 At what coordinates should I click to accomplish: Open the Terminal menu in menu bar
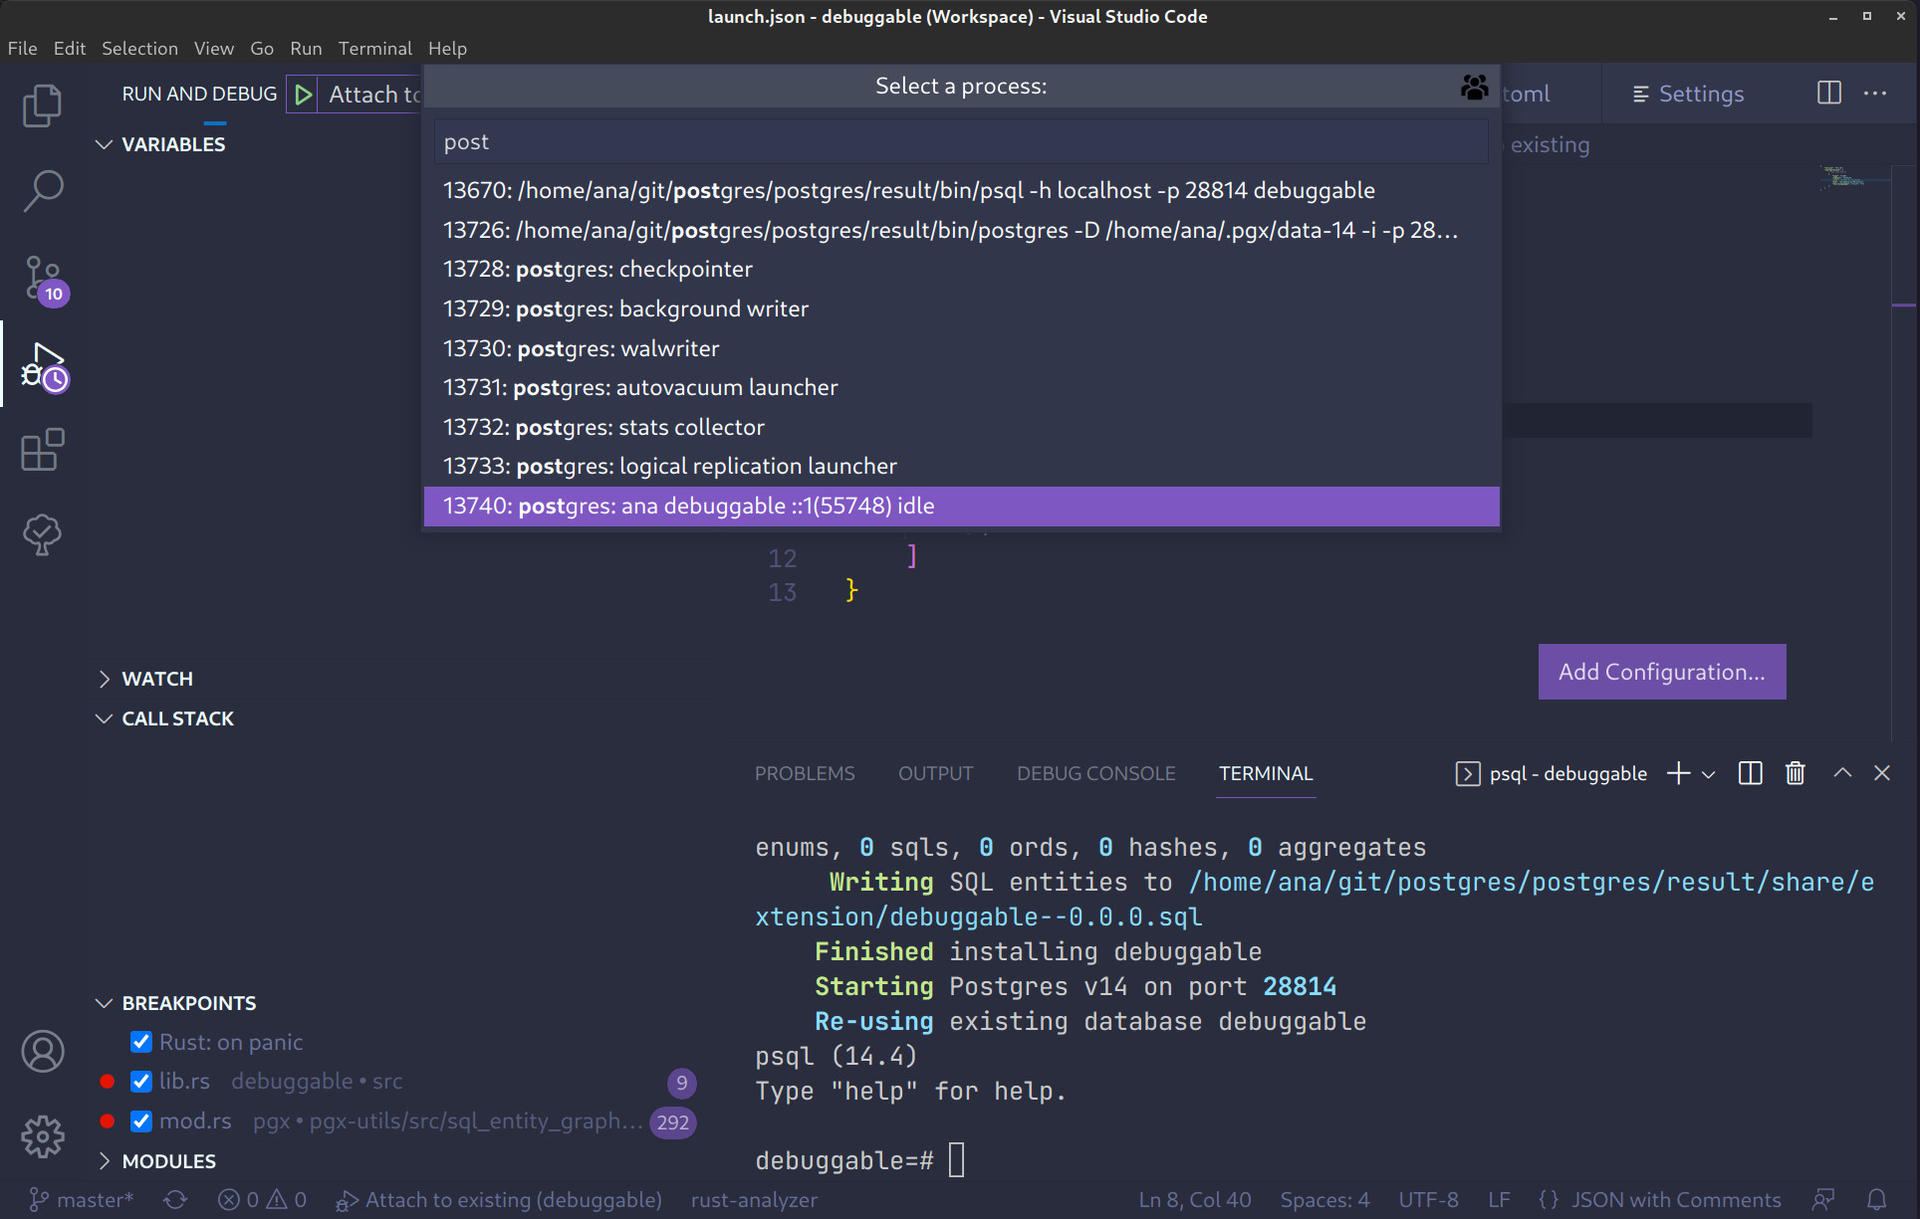[x=374, y=48]
